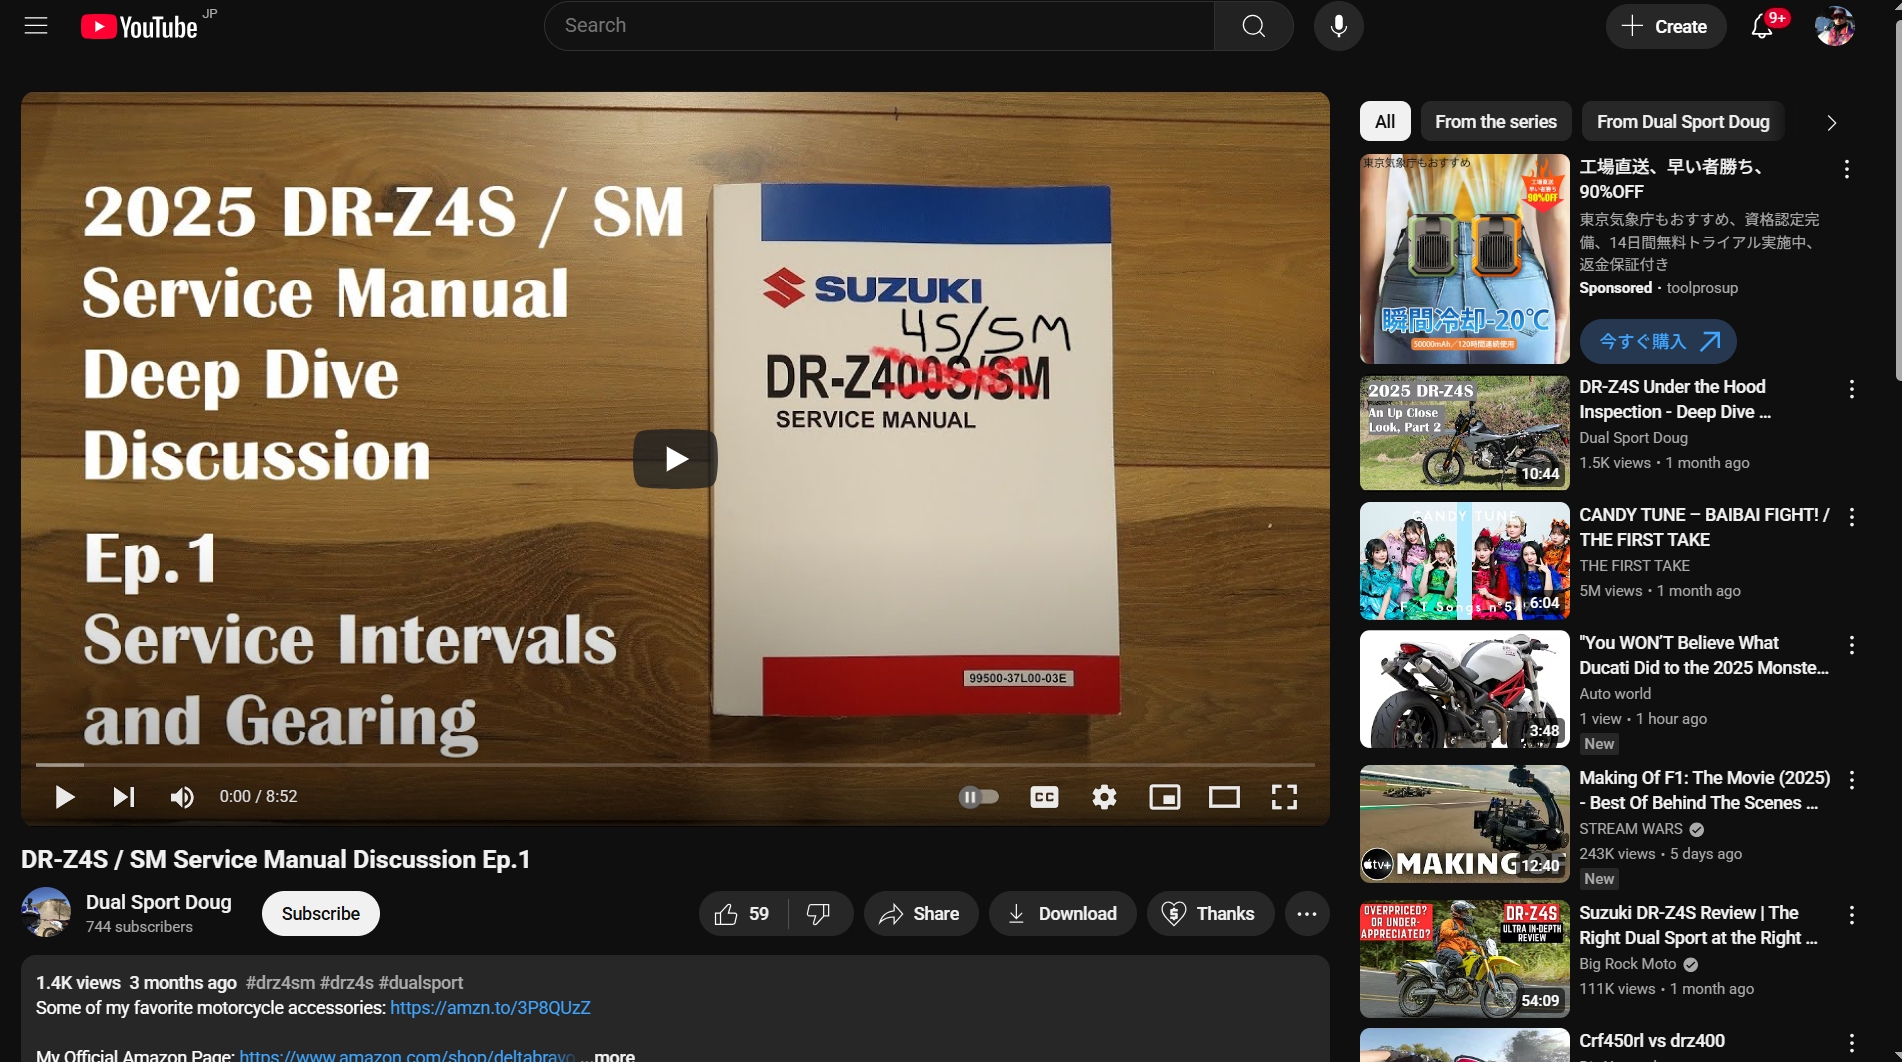Screen dimensions: 1902x1062
Task: Open options for Making Of F1 video
Action: click(1852, 781)
